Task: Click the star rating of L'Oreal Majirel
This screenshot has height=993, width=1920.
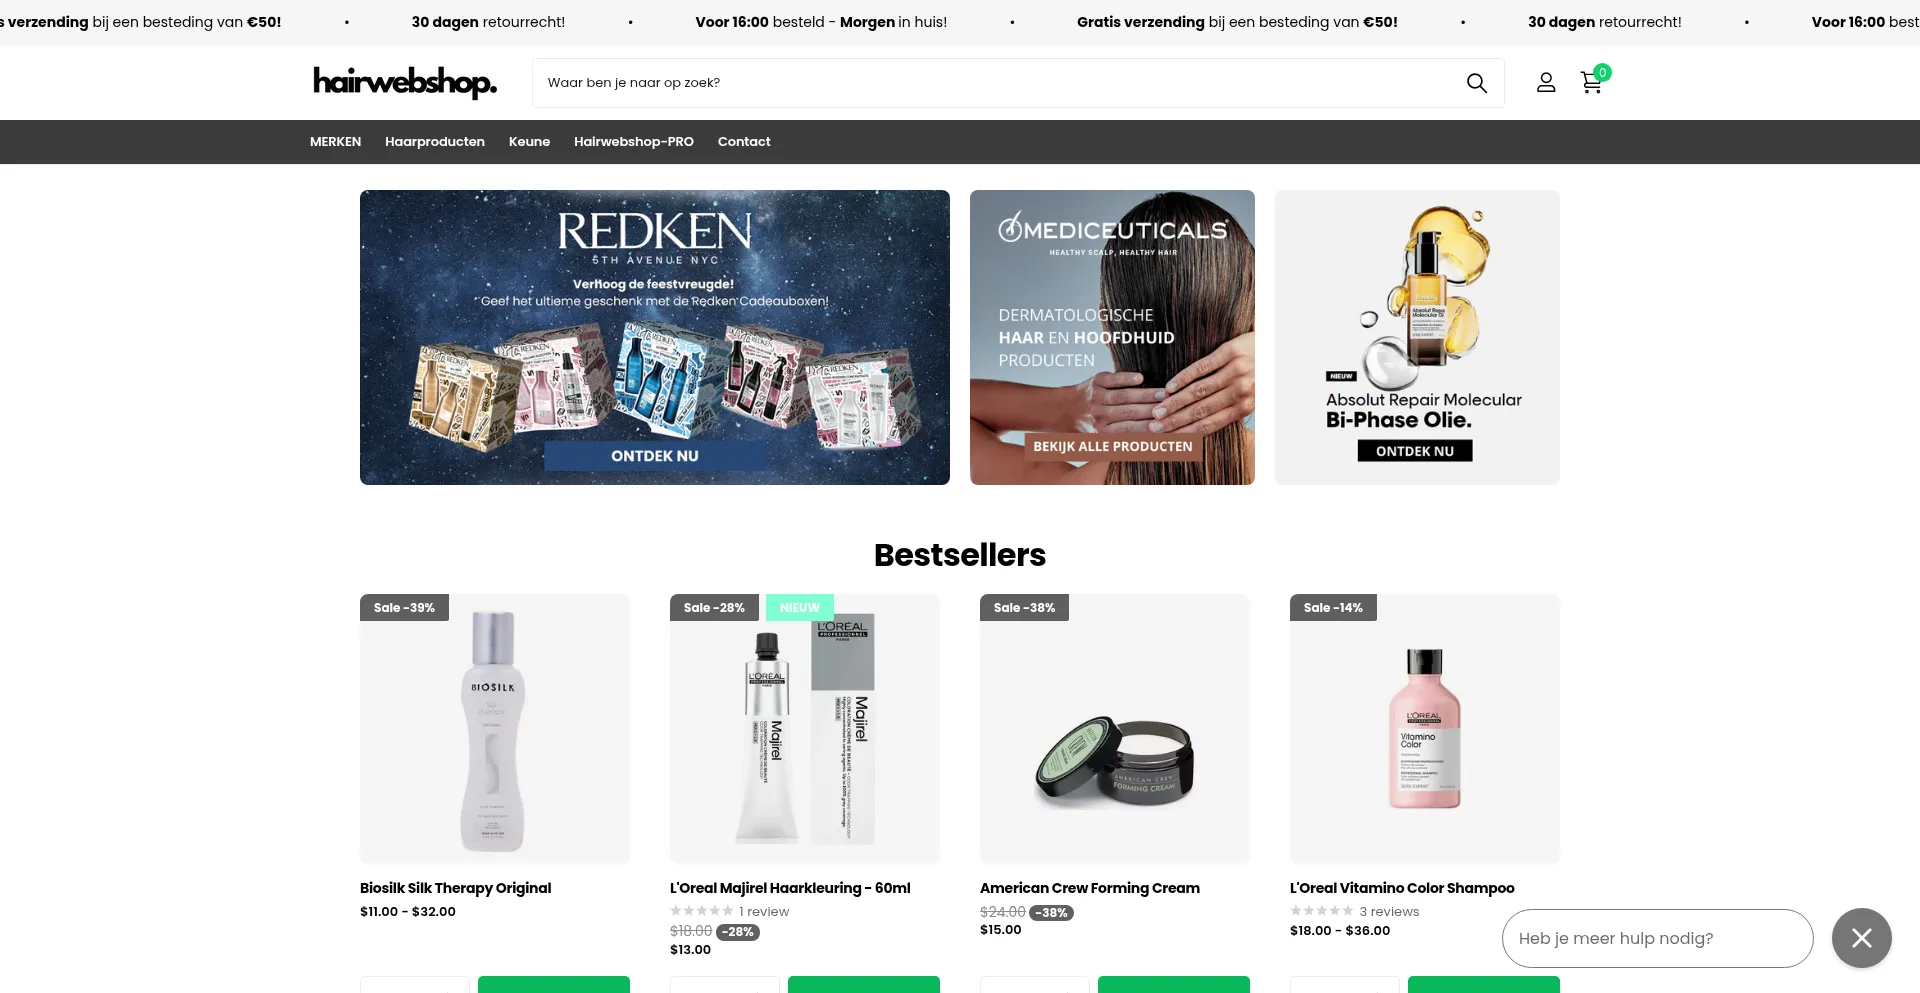Action: (x=701, y=911)
